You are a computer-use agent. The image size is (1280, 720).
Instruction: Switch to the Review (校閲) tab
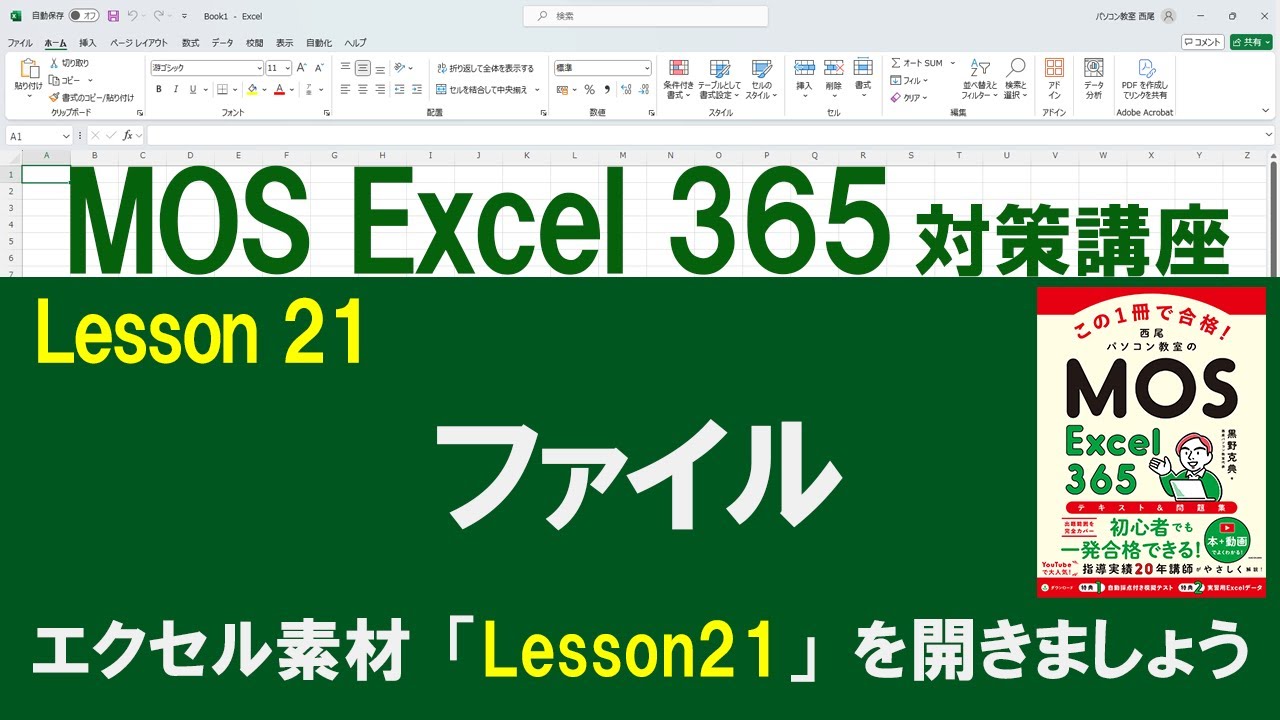click(255, 43)
